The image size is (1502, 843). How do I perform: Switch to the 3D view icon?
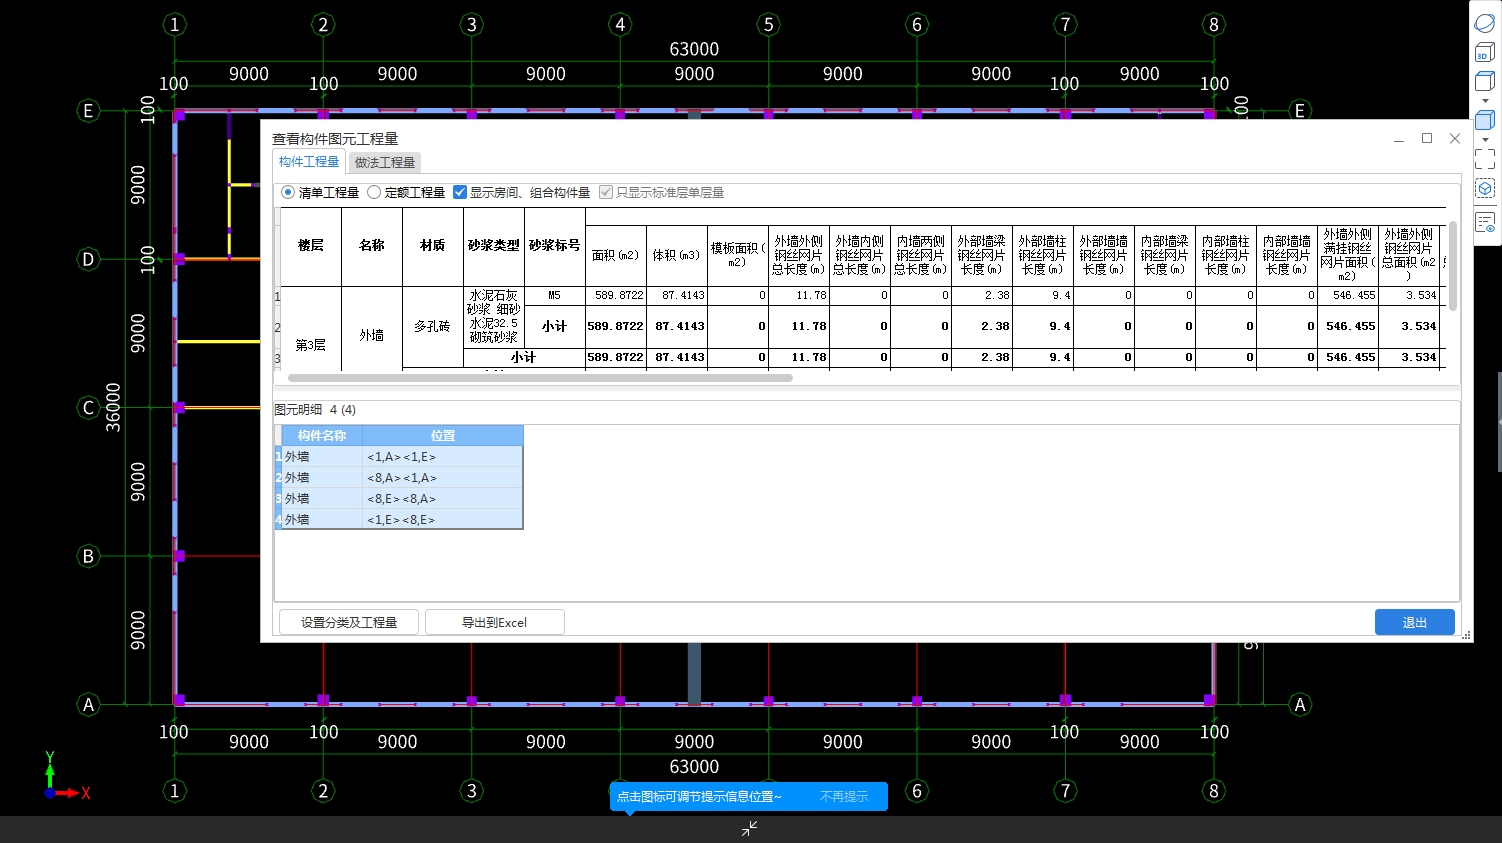[1485, 52]
